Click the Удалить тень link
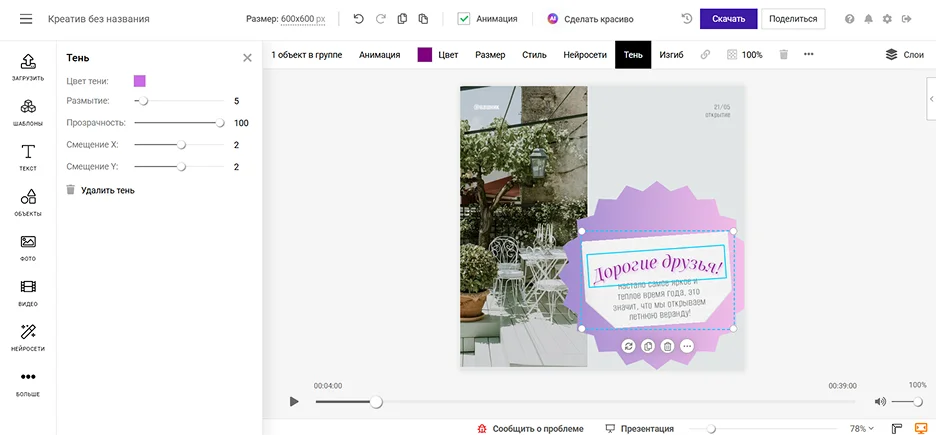 (x=107, y=190)
